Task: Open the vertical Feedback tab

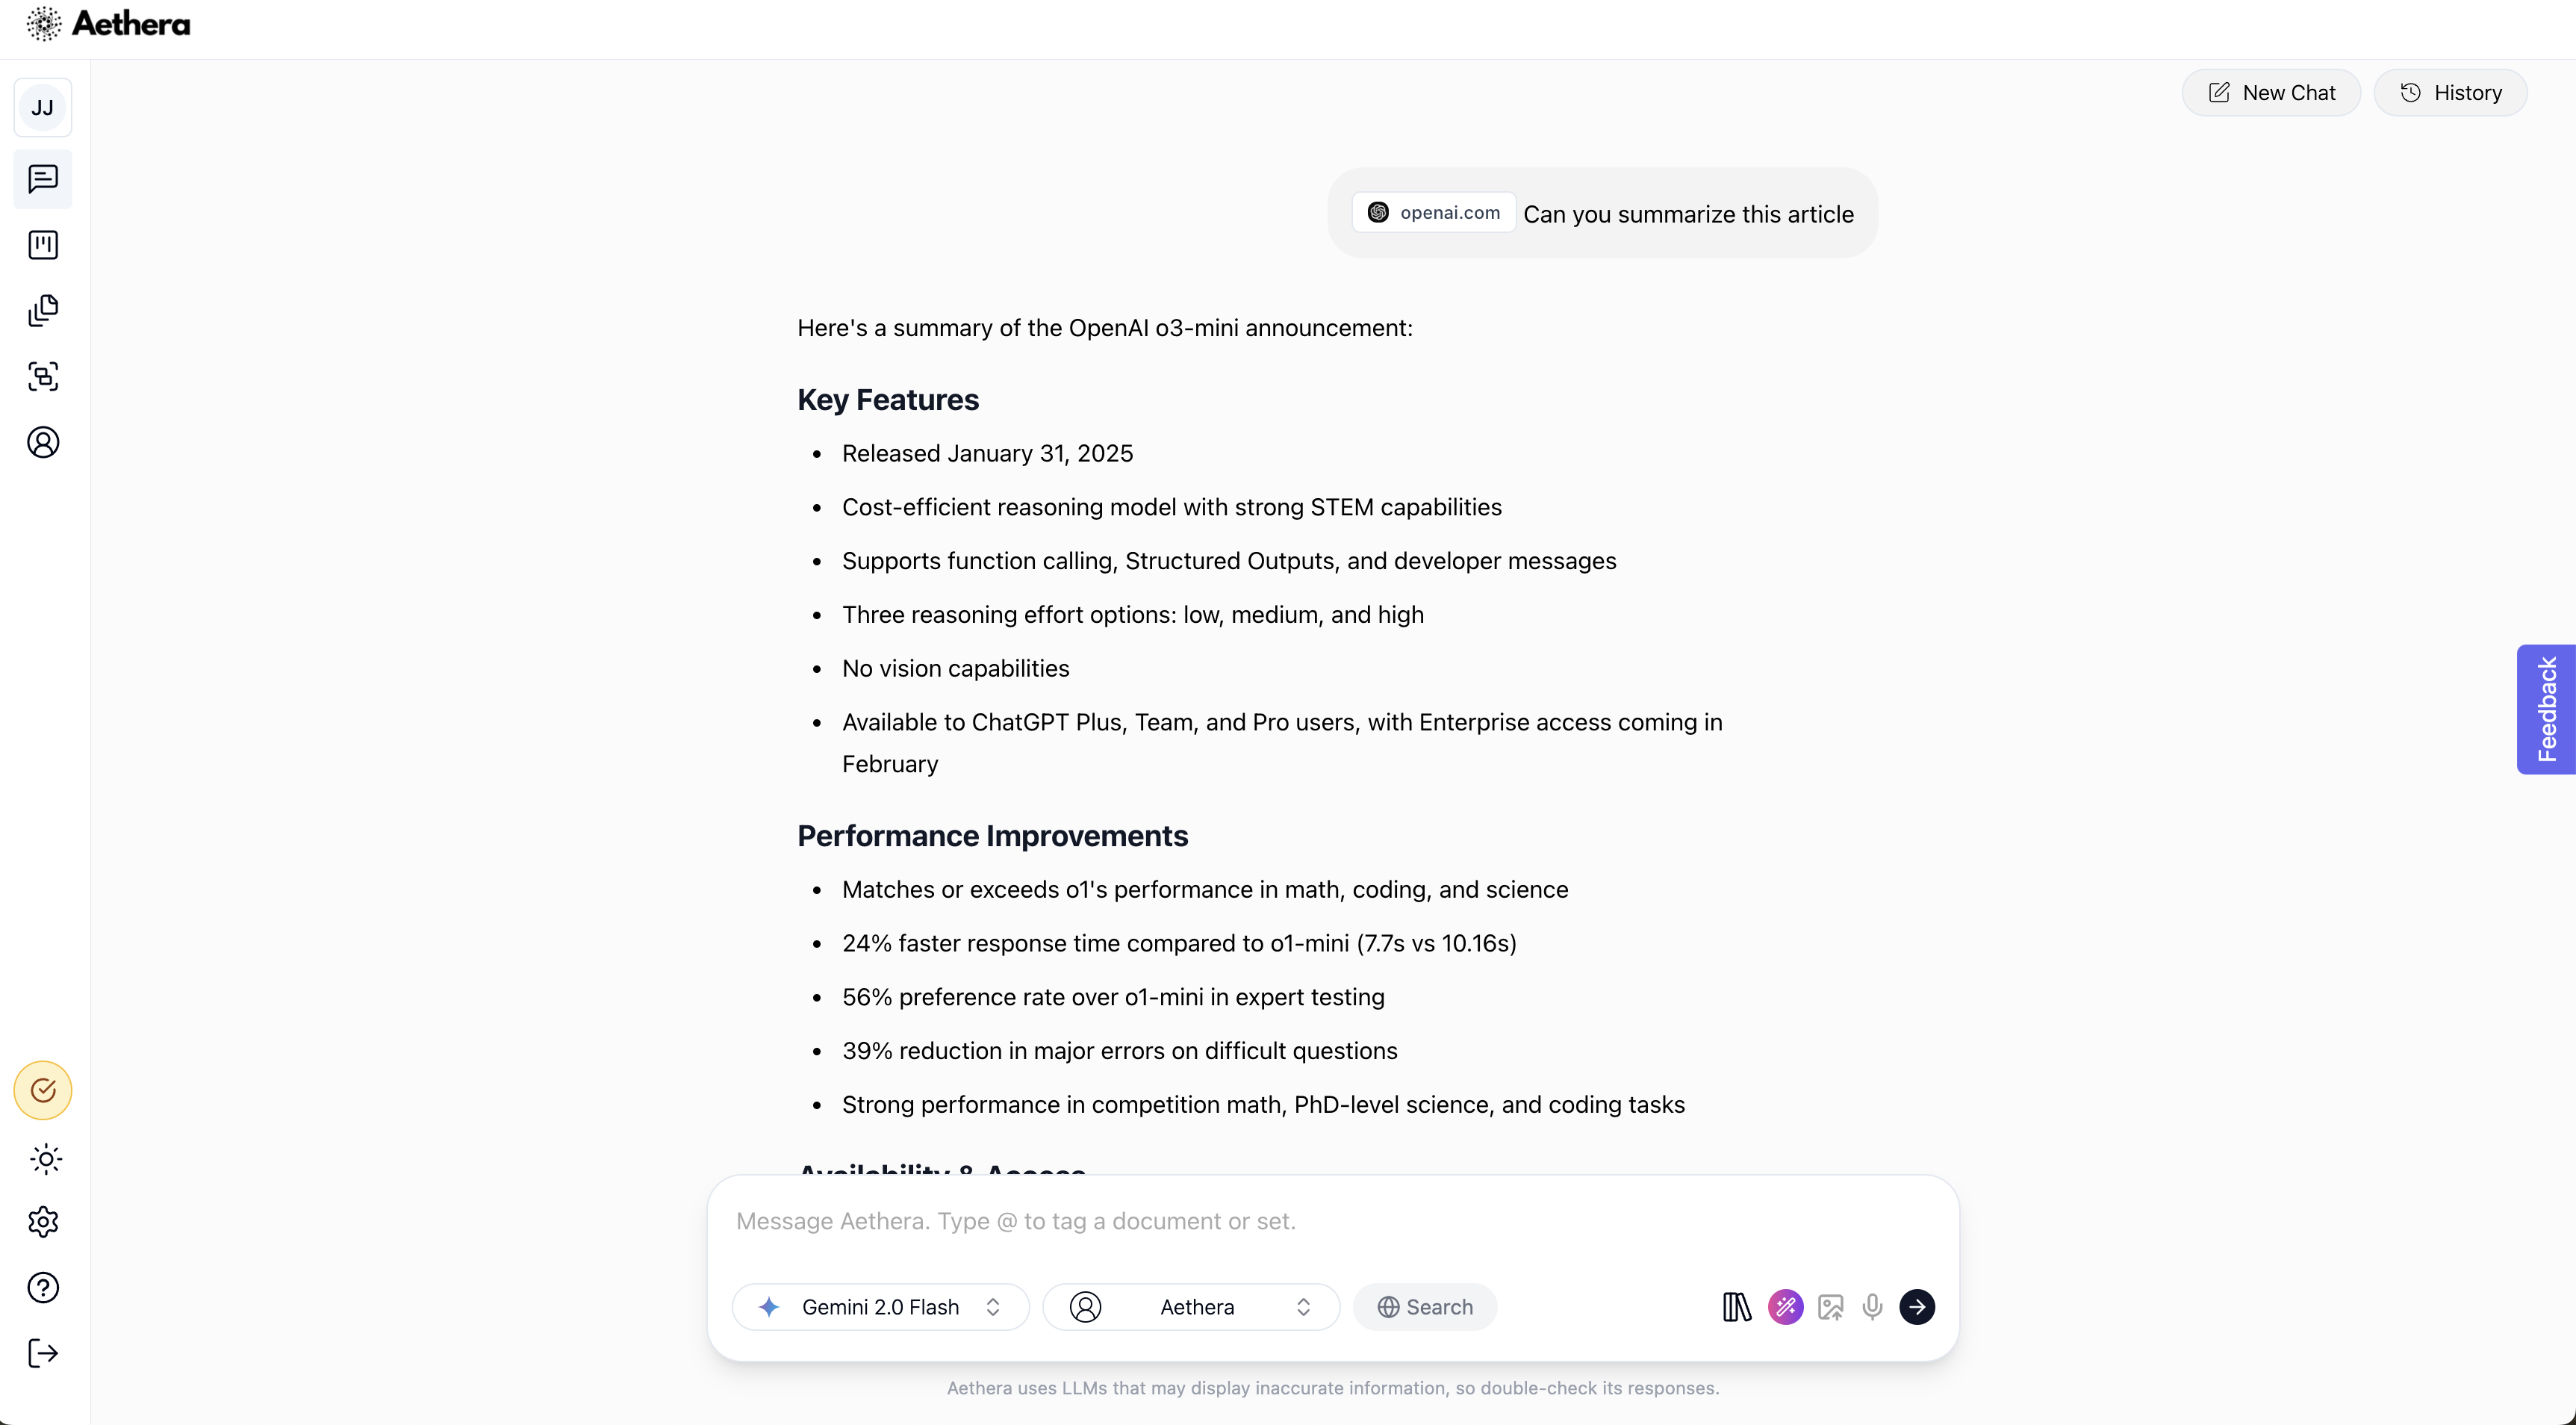Action: (2546, 709)
